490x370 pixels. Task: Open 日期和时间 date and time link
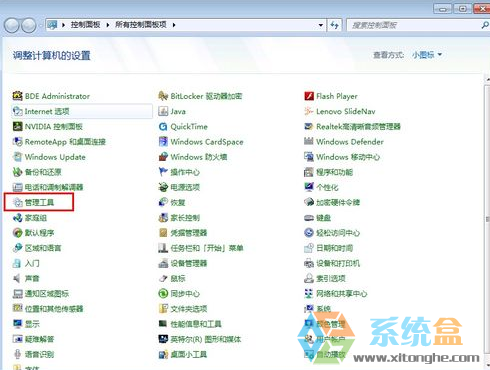click(334, 248)
